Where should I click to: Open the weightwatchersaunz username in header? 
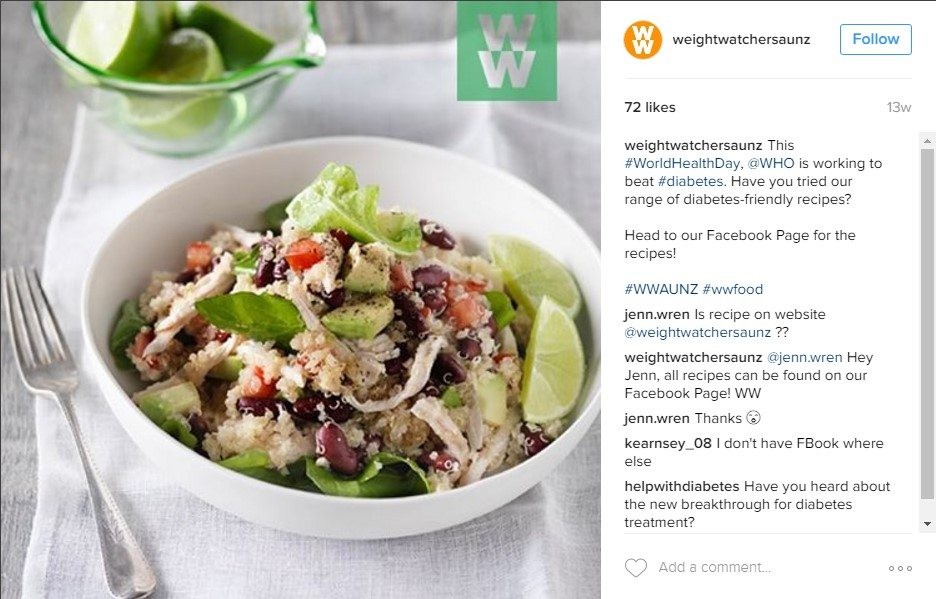point(741,39)
